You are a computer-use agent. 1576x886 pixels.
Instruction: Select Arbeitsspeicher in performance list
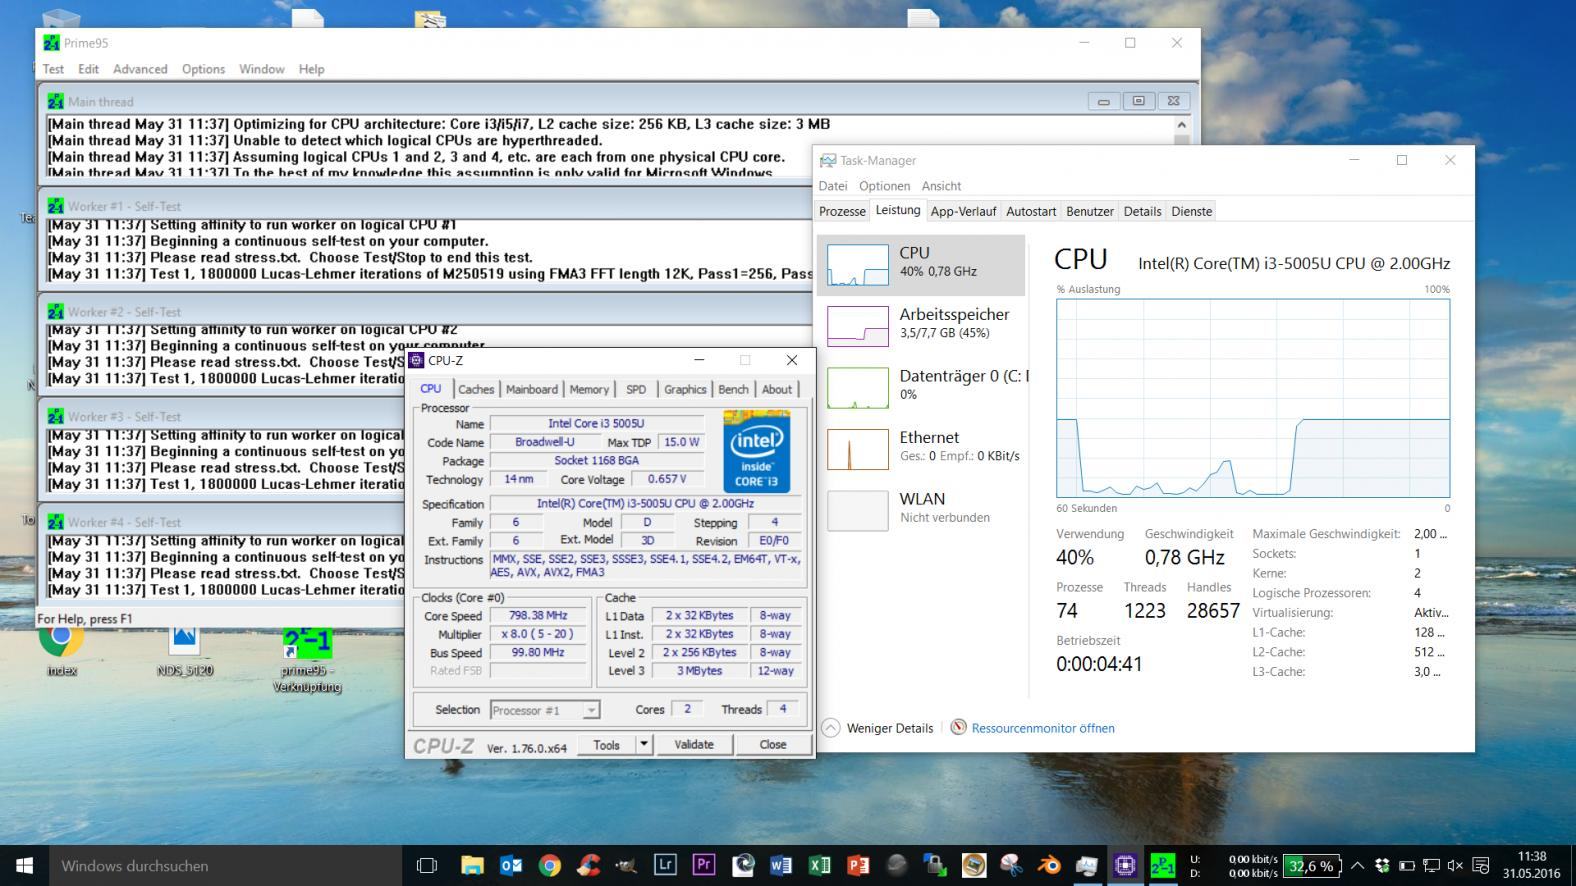pyautogui.click(x=921, y=325)
